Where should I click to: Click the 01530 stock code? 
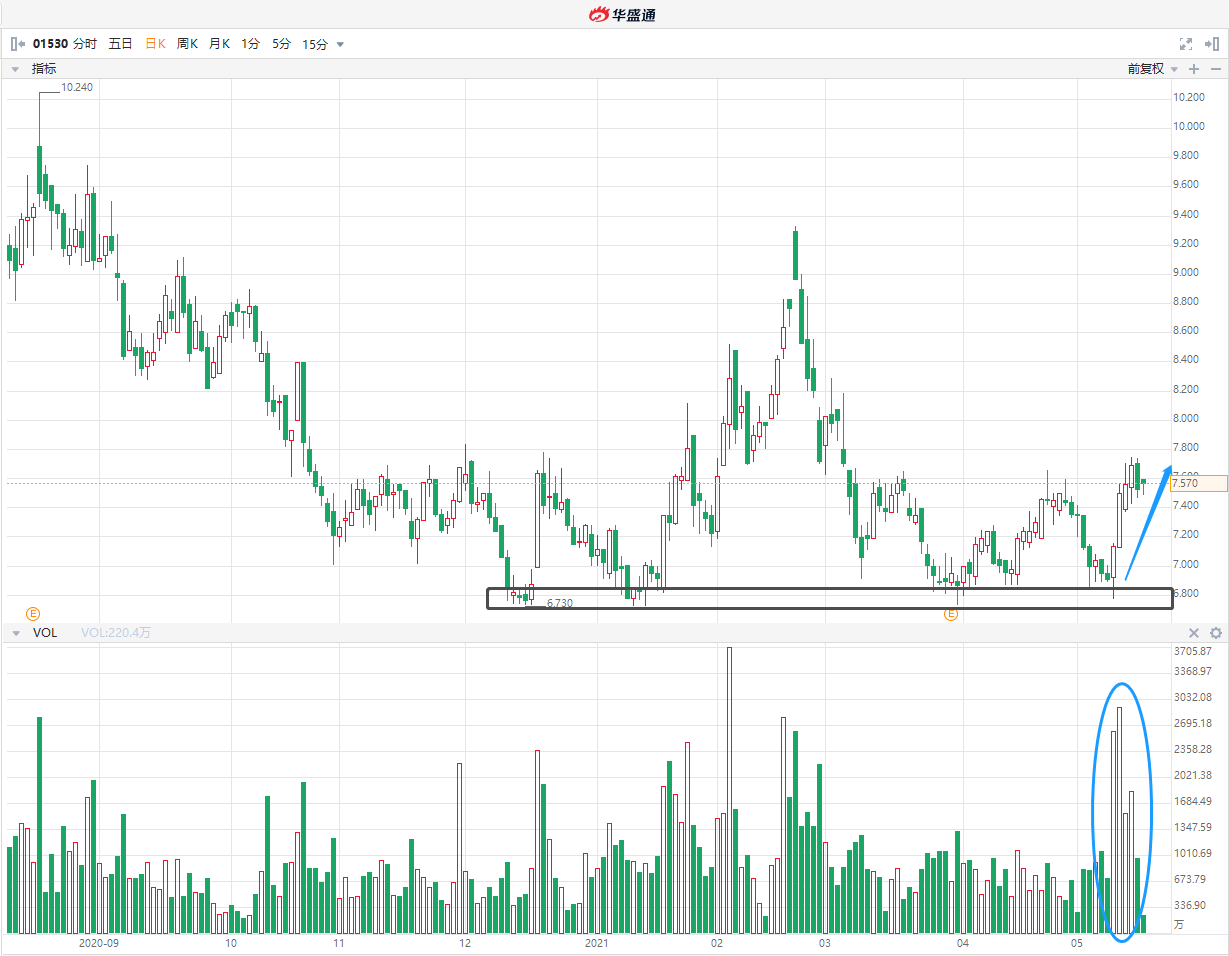[50, 44]
